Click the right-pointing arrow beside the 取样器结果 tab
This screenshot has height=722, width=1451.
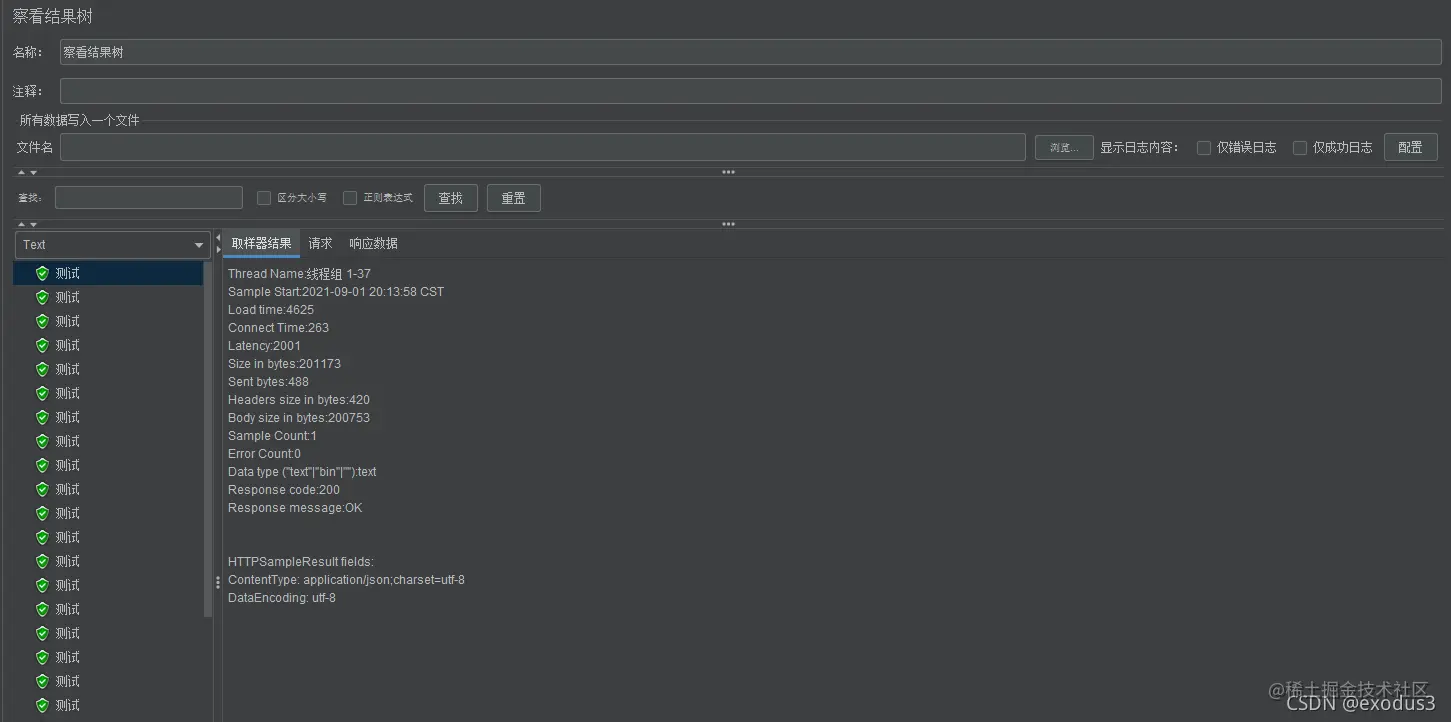218,250
